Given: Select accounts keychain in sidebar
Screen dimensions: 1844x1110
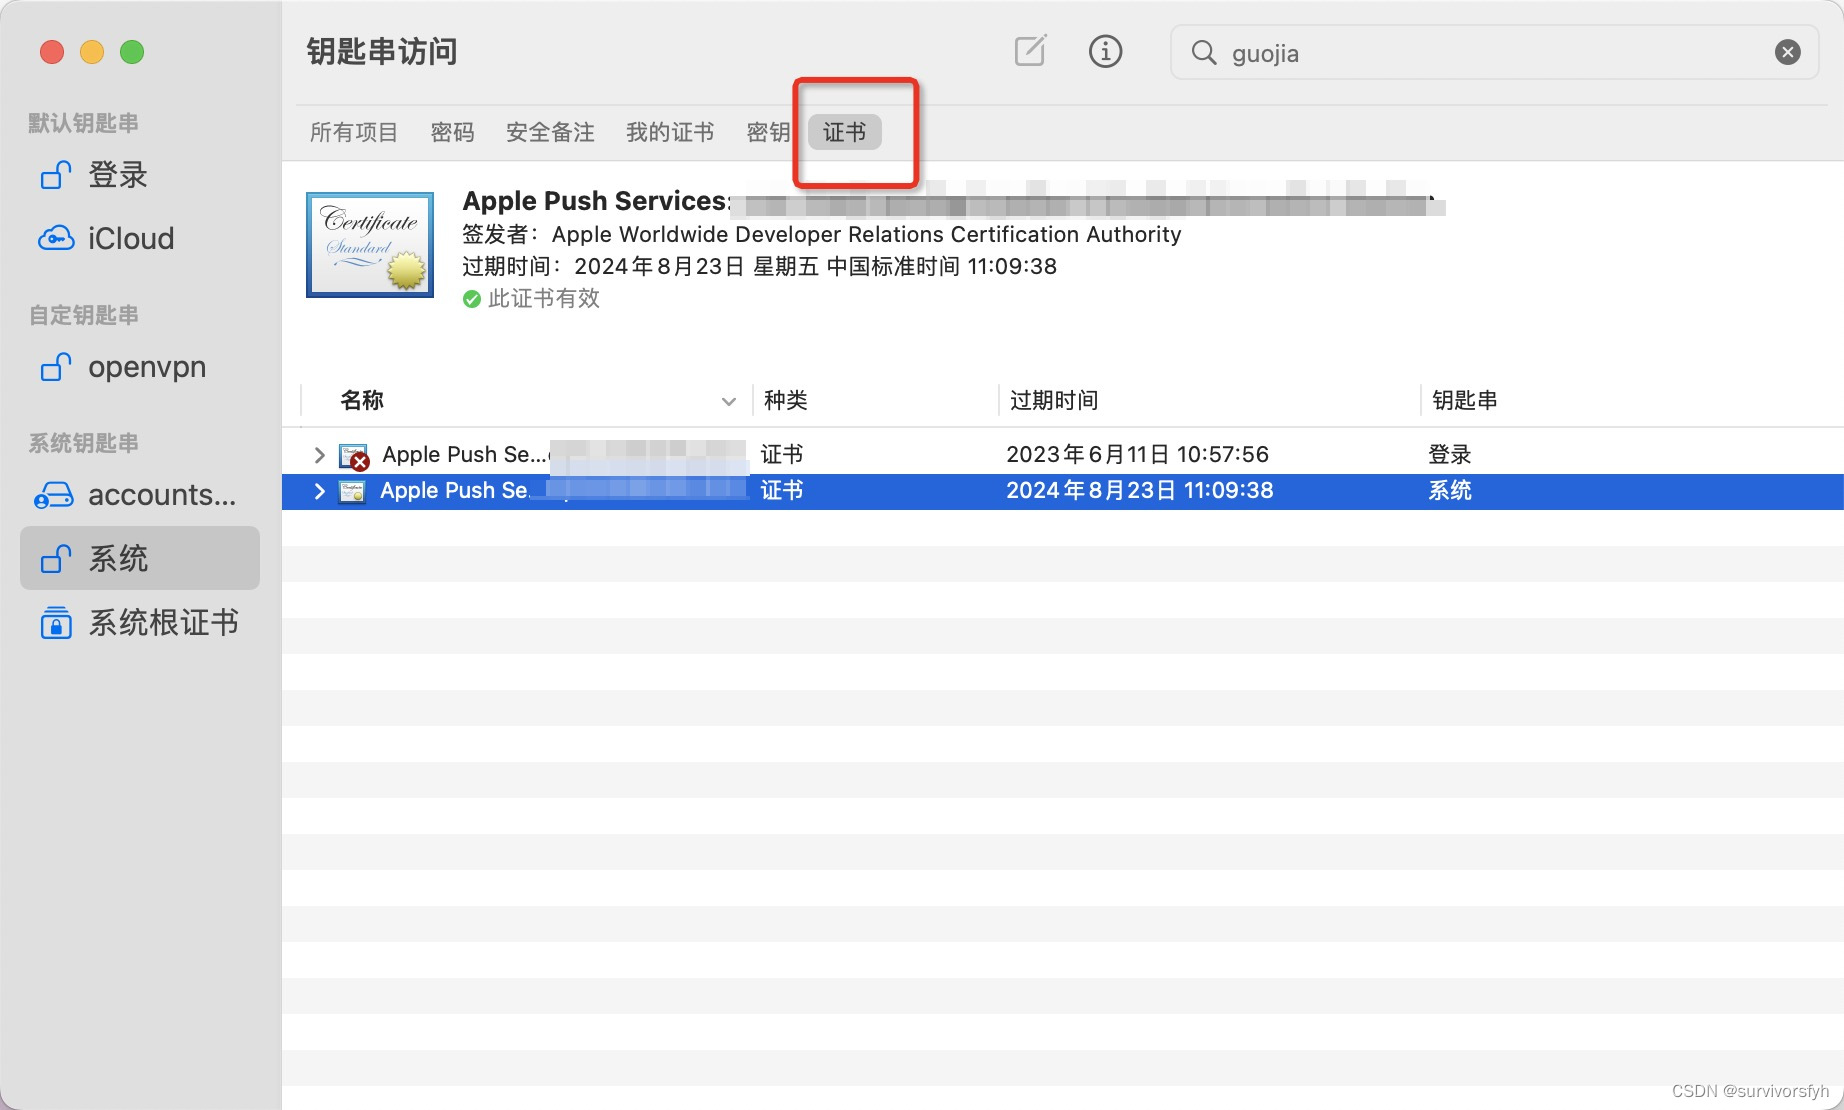Looking at the screenshot, I should point(140,495).
